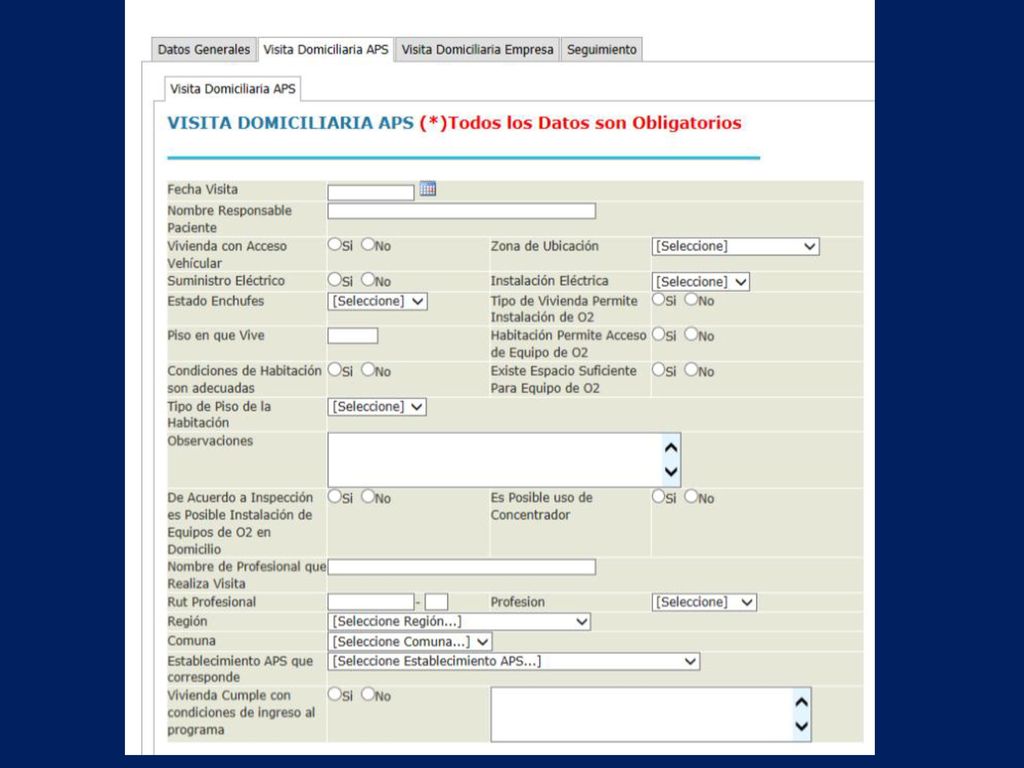Expand the Seleccione Región dropdown
Viewport: 1024px width, 768px height.
coord(459,621)
